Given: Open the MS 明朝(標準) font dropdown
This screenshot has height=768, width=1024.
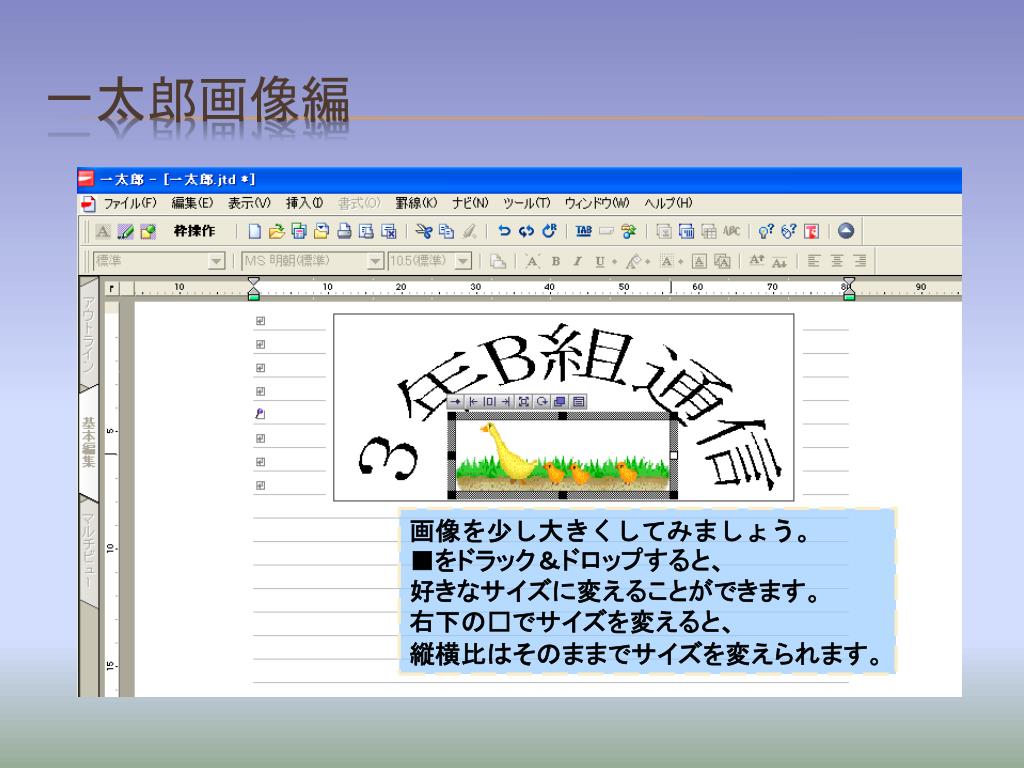Looking at the screenshot, I should (375, 261).
